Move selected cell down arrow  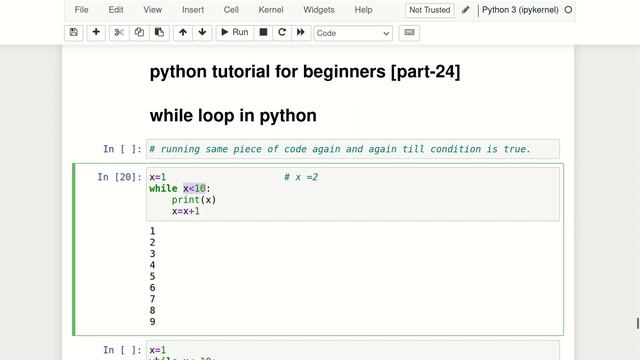click(x=202, y=33)
